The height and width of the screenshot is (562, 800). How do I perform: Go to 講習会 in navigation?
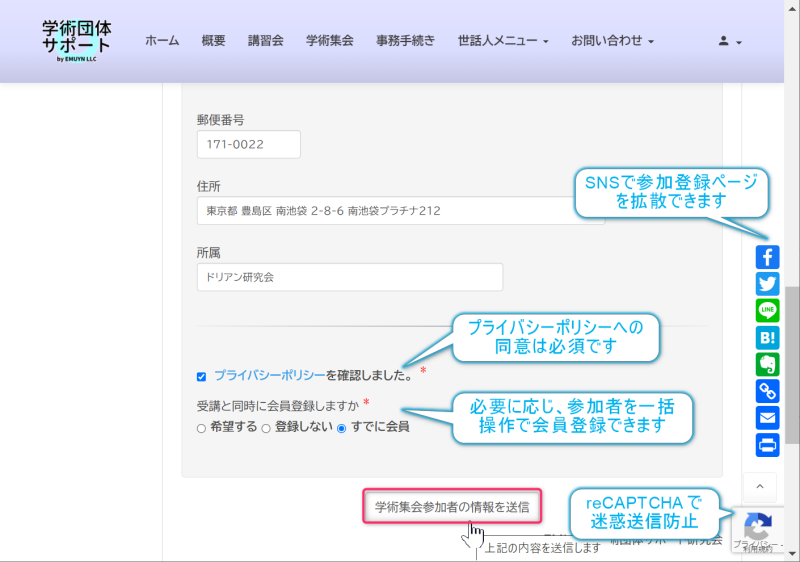[x=266, y=41]
